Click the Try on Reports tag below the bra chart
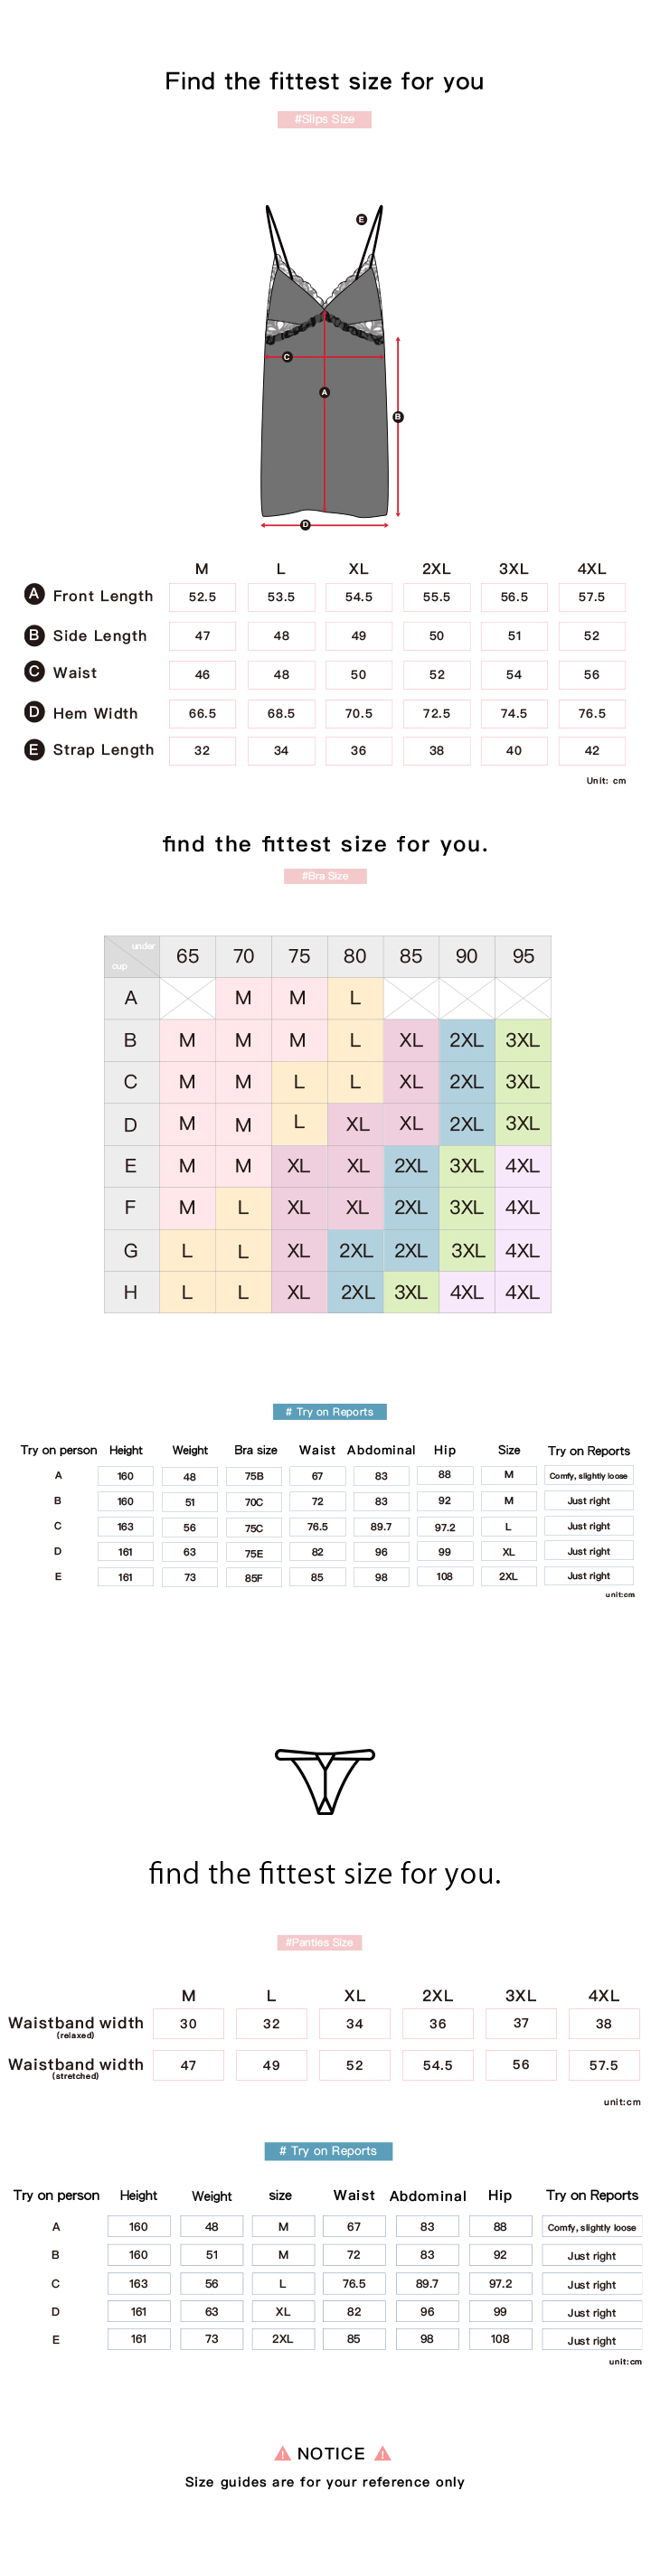 pyautogui.click(x=329, y=1412)
